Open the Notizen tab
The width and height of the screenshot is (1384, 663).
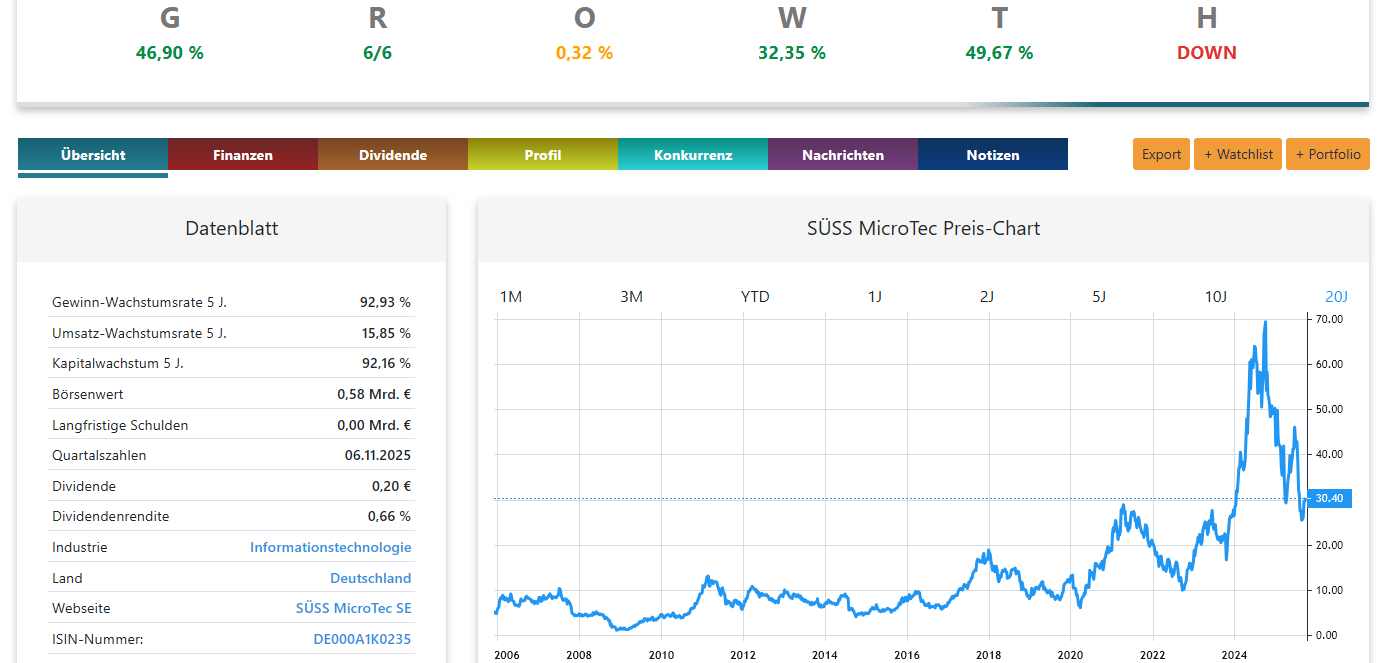click(993, 155)
